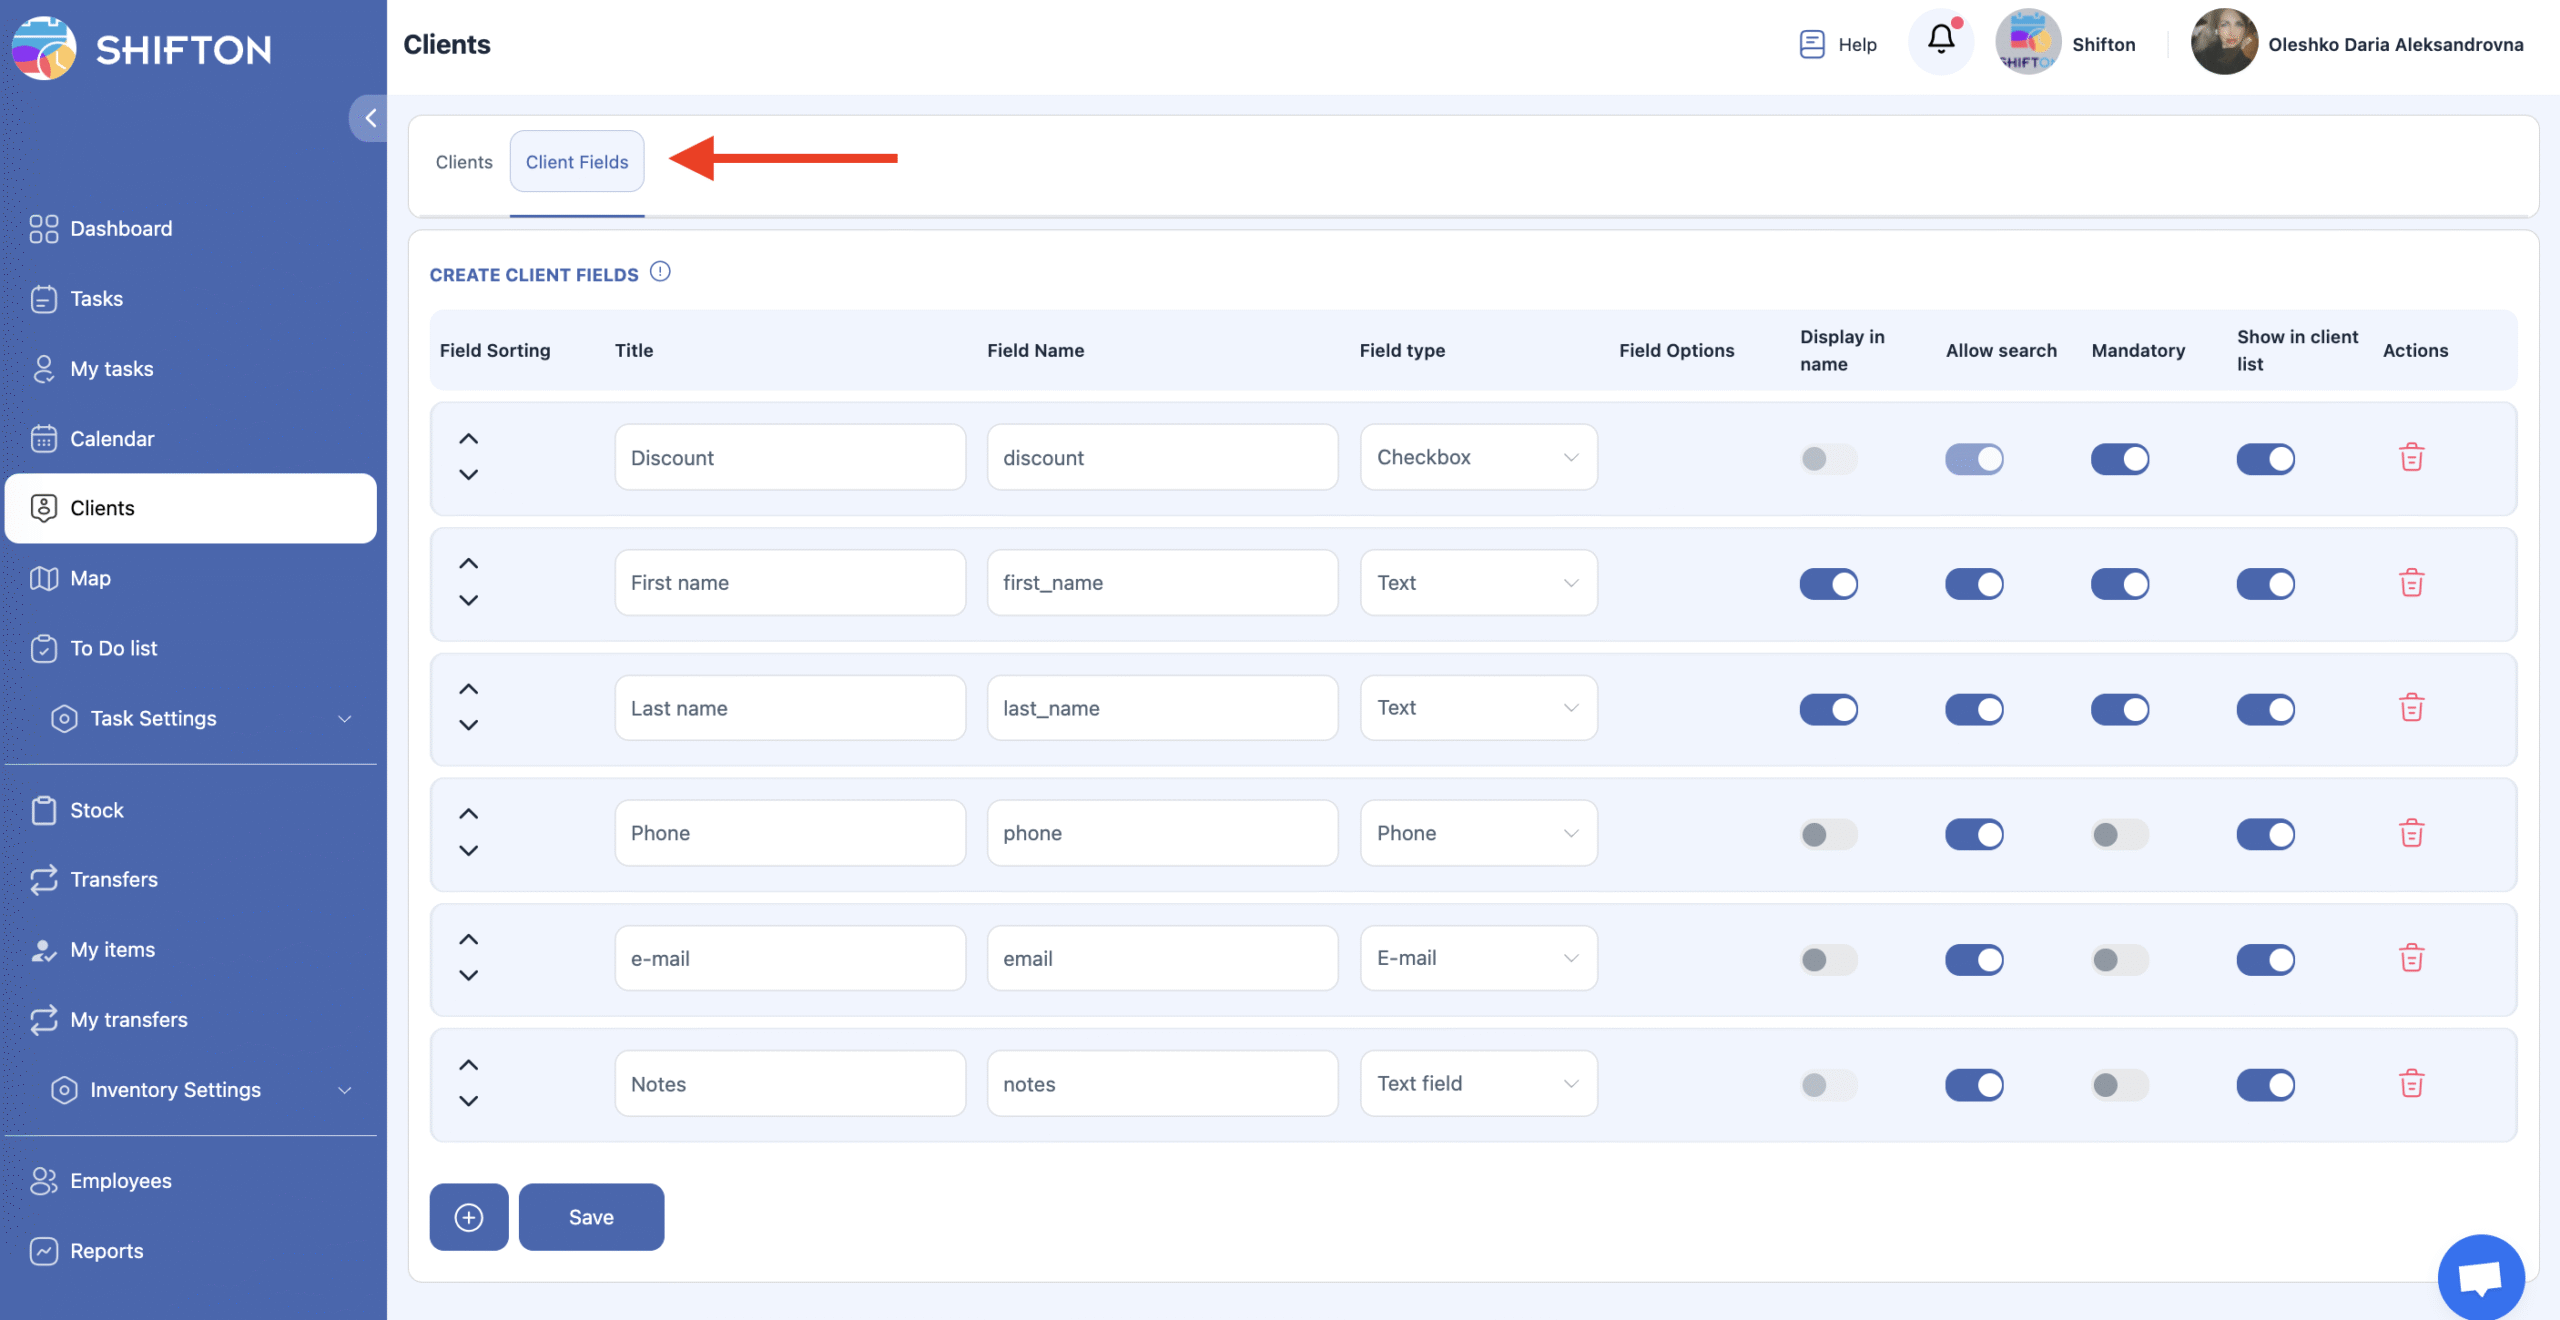The height and width of the screenshot is (1320, 2560).
Task: Delete the Notes field row
Action: (2411, 1084)
